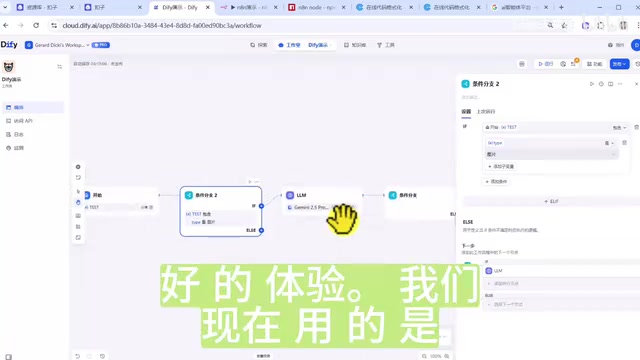Click the environment variables icon in top toolbar
The width and height of the screenshot is (640, 360).
pos(522,64)
